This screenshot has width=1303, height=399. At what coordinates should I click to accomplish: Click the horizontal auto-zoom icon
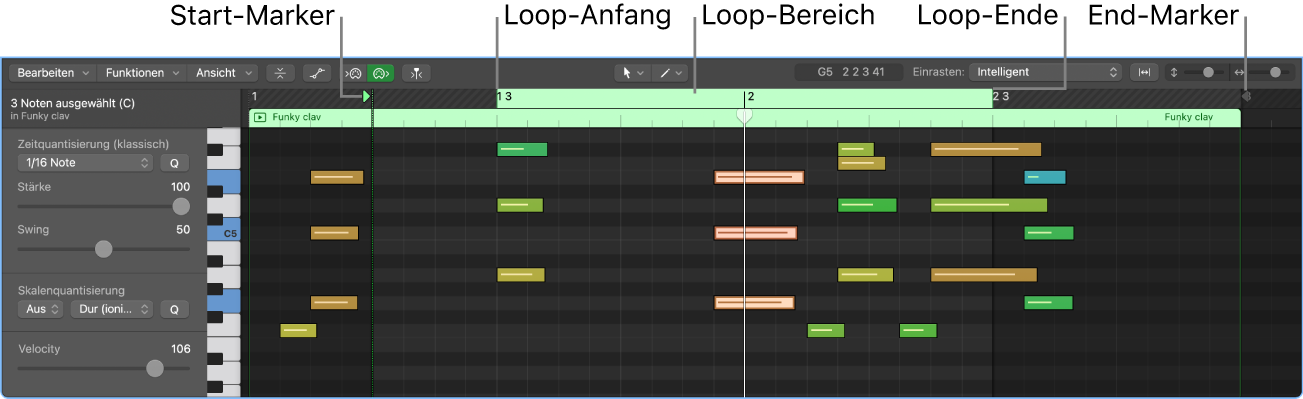1144,72
